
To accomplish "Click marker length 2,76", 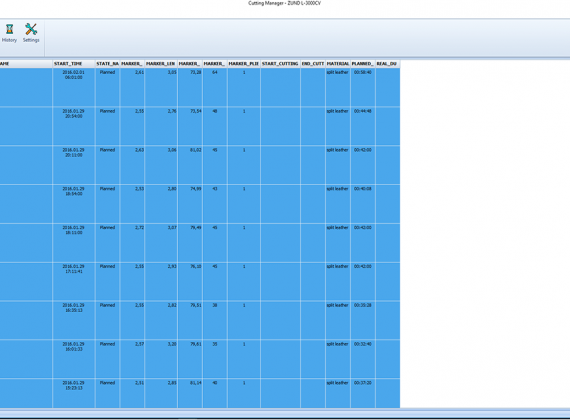I will pyautogui.click(x=172, y=111).
